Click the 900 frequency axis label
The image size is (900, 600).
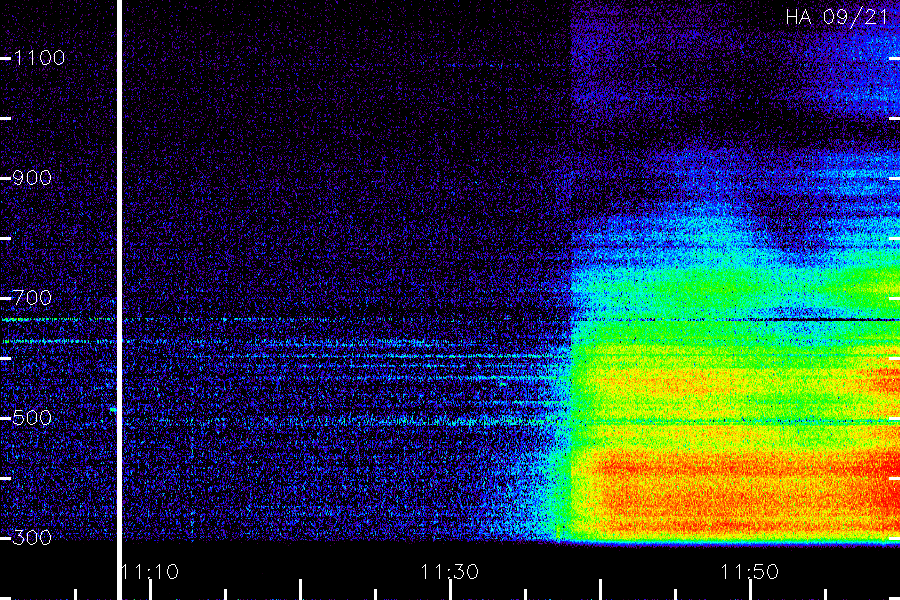click(x=32, y=178)
